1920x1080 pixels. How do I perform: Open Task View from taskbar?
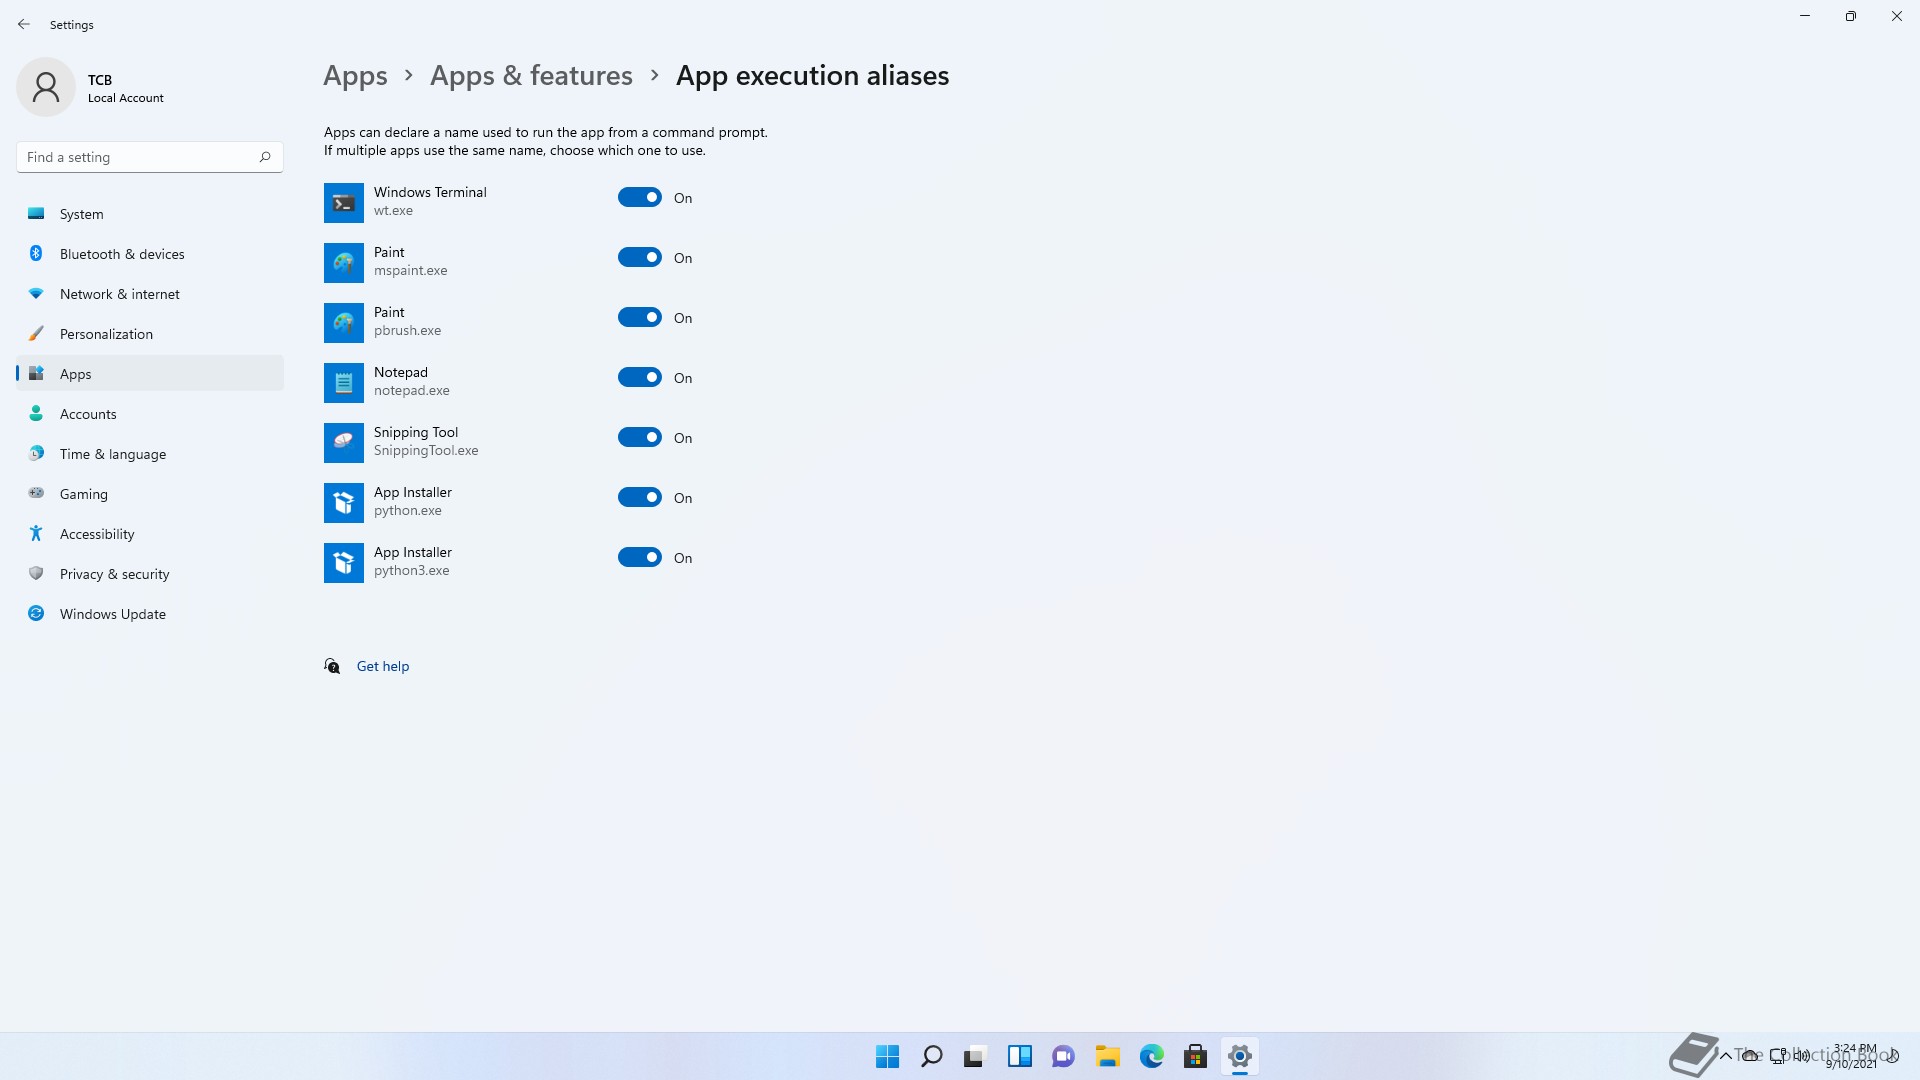tap(975, 1056)
